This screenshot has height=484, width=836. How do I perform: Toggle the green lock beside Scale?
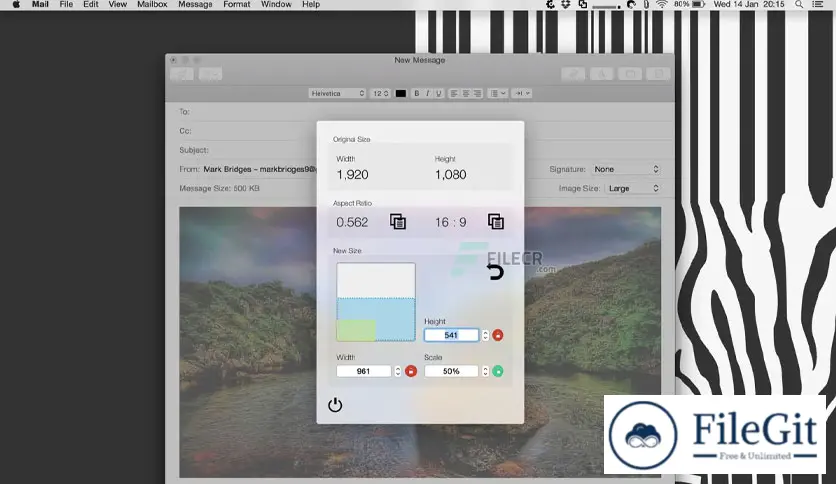pos(498,371)
